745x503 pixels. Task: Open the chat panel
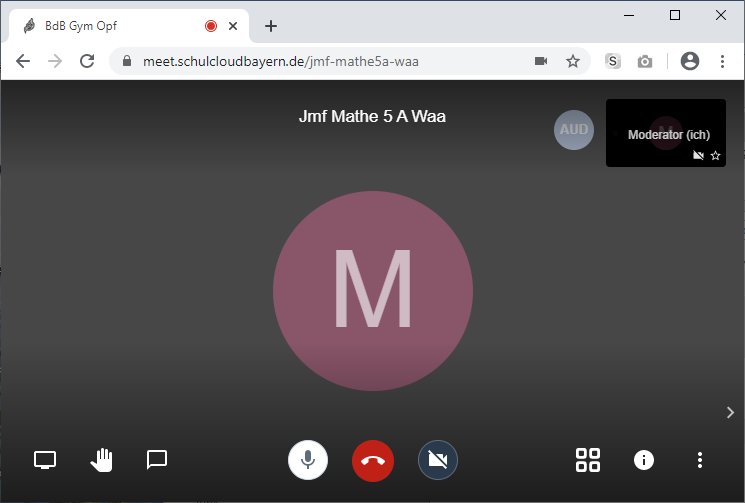point(157,460)
